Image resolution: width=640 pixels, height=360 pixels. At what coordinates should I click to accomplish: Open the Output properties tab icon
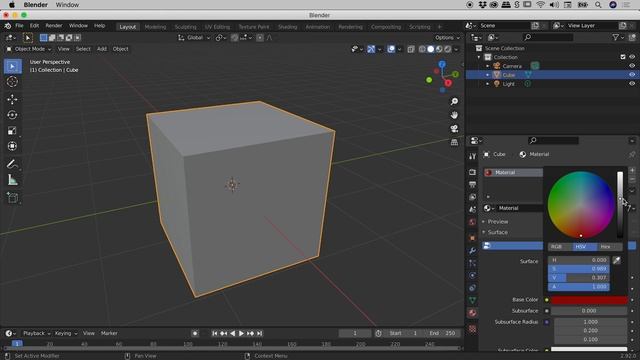472,184
